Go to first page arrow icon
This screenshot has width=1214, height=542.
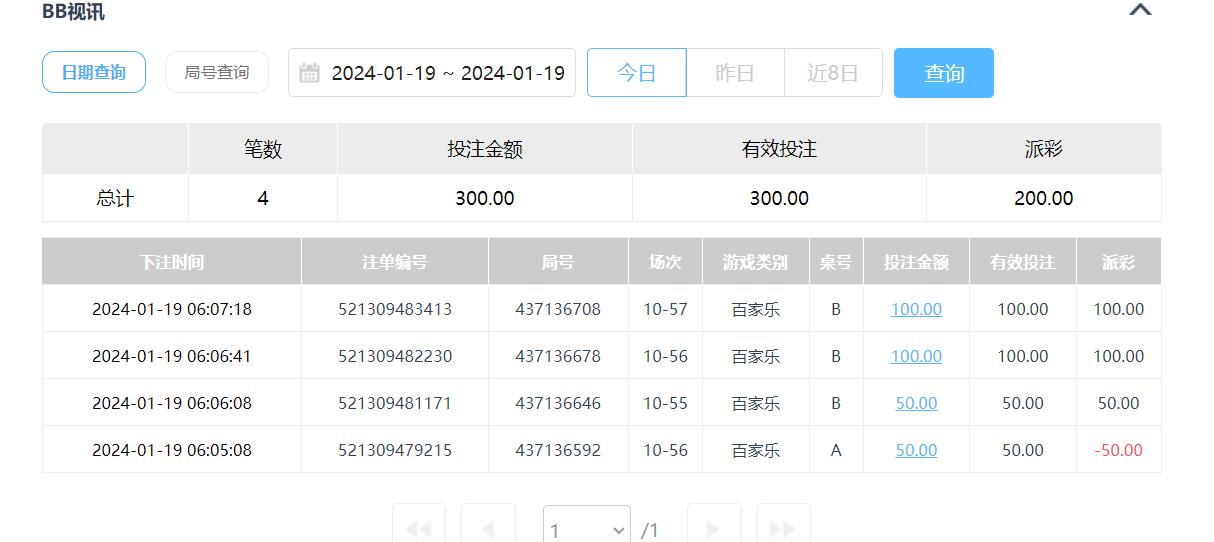(x=418, y=528)
